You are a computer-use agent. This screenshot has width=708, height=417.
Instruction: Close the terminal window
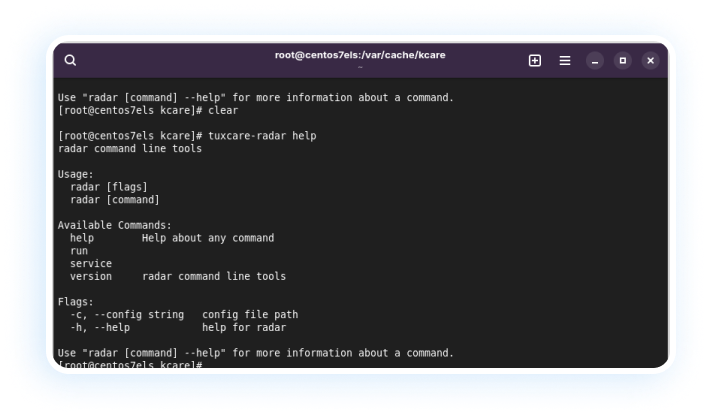(x=650, y=60)
